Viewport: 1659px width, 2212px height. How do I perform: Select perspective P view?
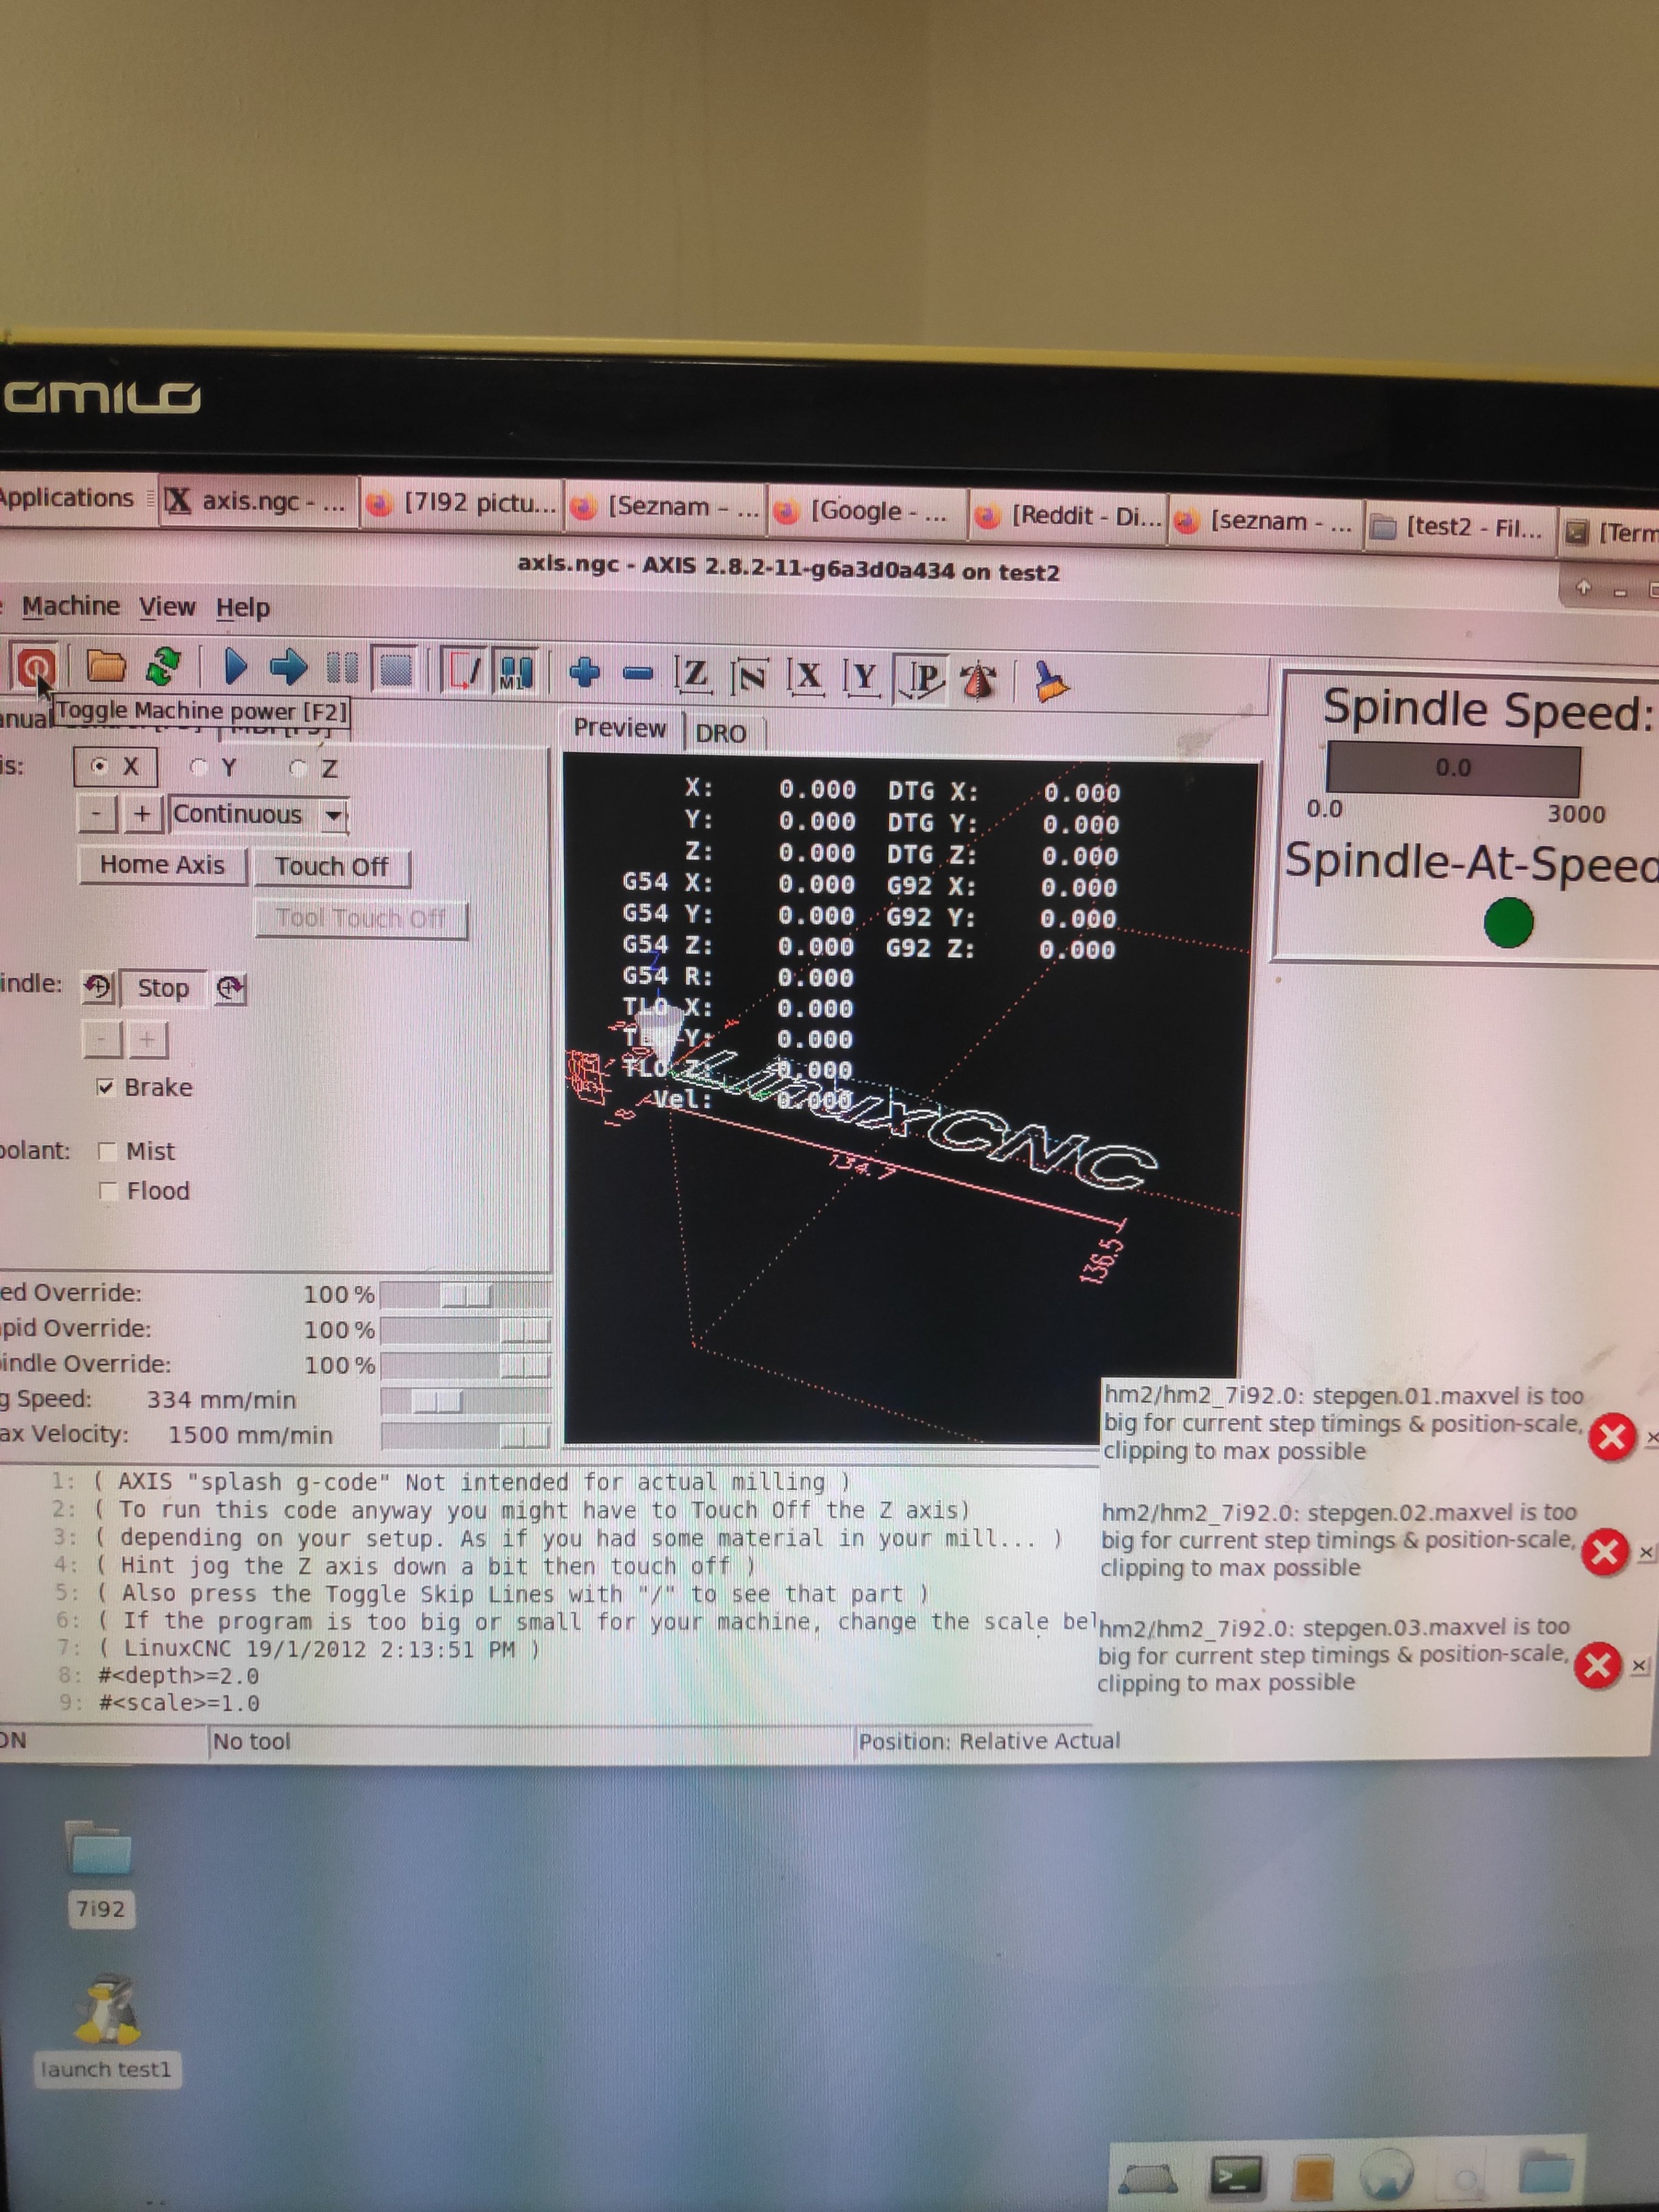click(x=921, y=680)
